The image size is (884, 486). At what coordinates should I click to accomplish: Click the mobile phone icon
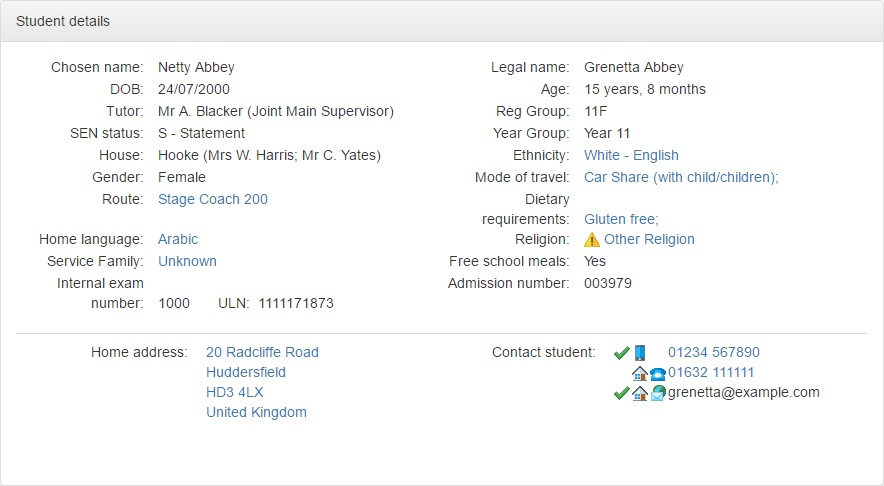point(640,353)
